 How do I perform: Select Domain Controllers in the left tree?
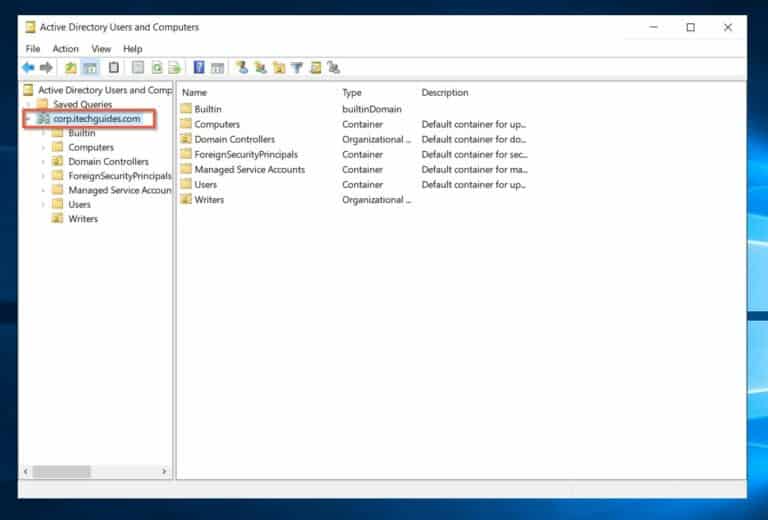pos(108,162)
